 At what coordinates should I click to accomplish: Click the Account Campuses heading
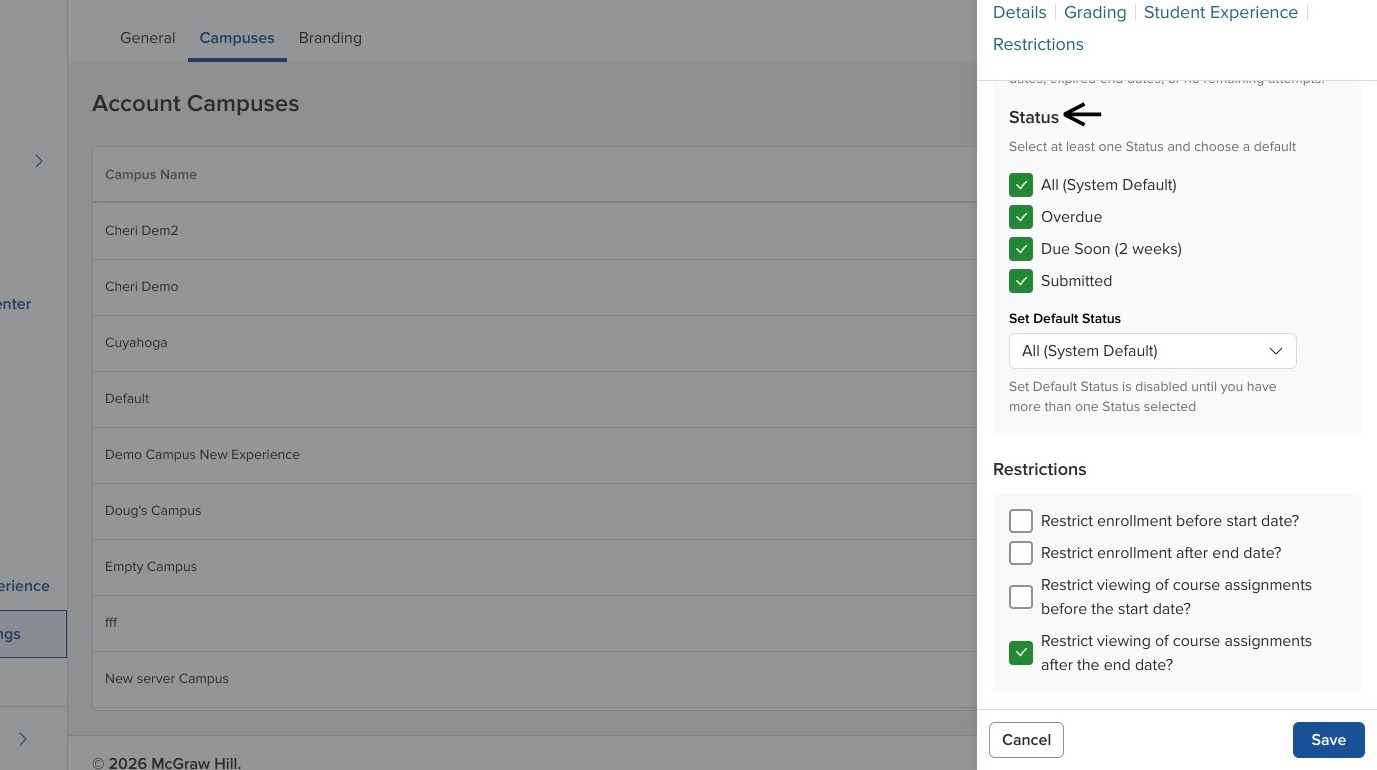(x=196, y=104)
